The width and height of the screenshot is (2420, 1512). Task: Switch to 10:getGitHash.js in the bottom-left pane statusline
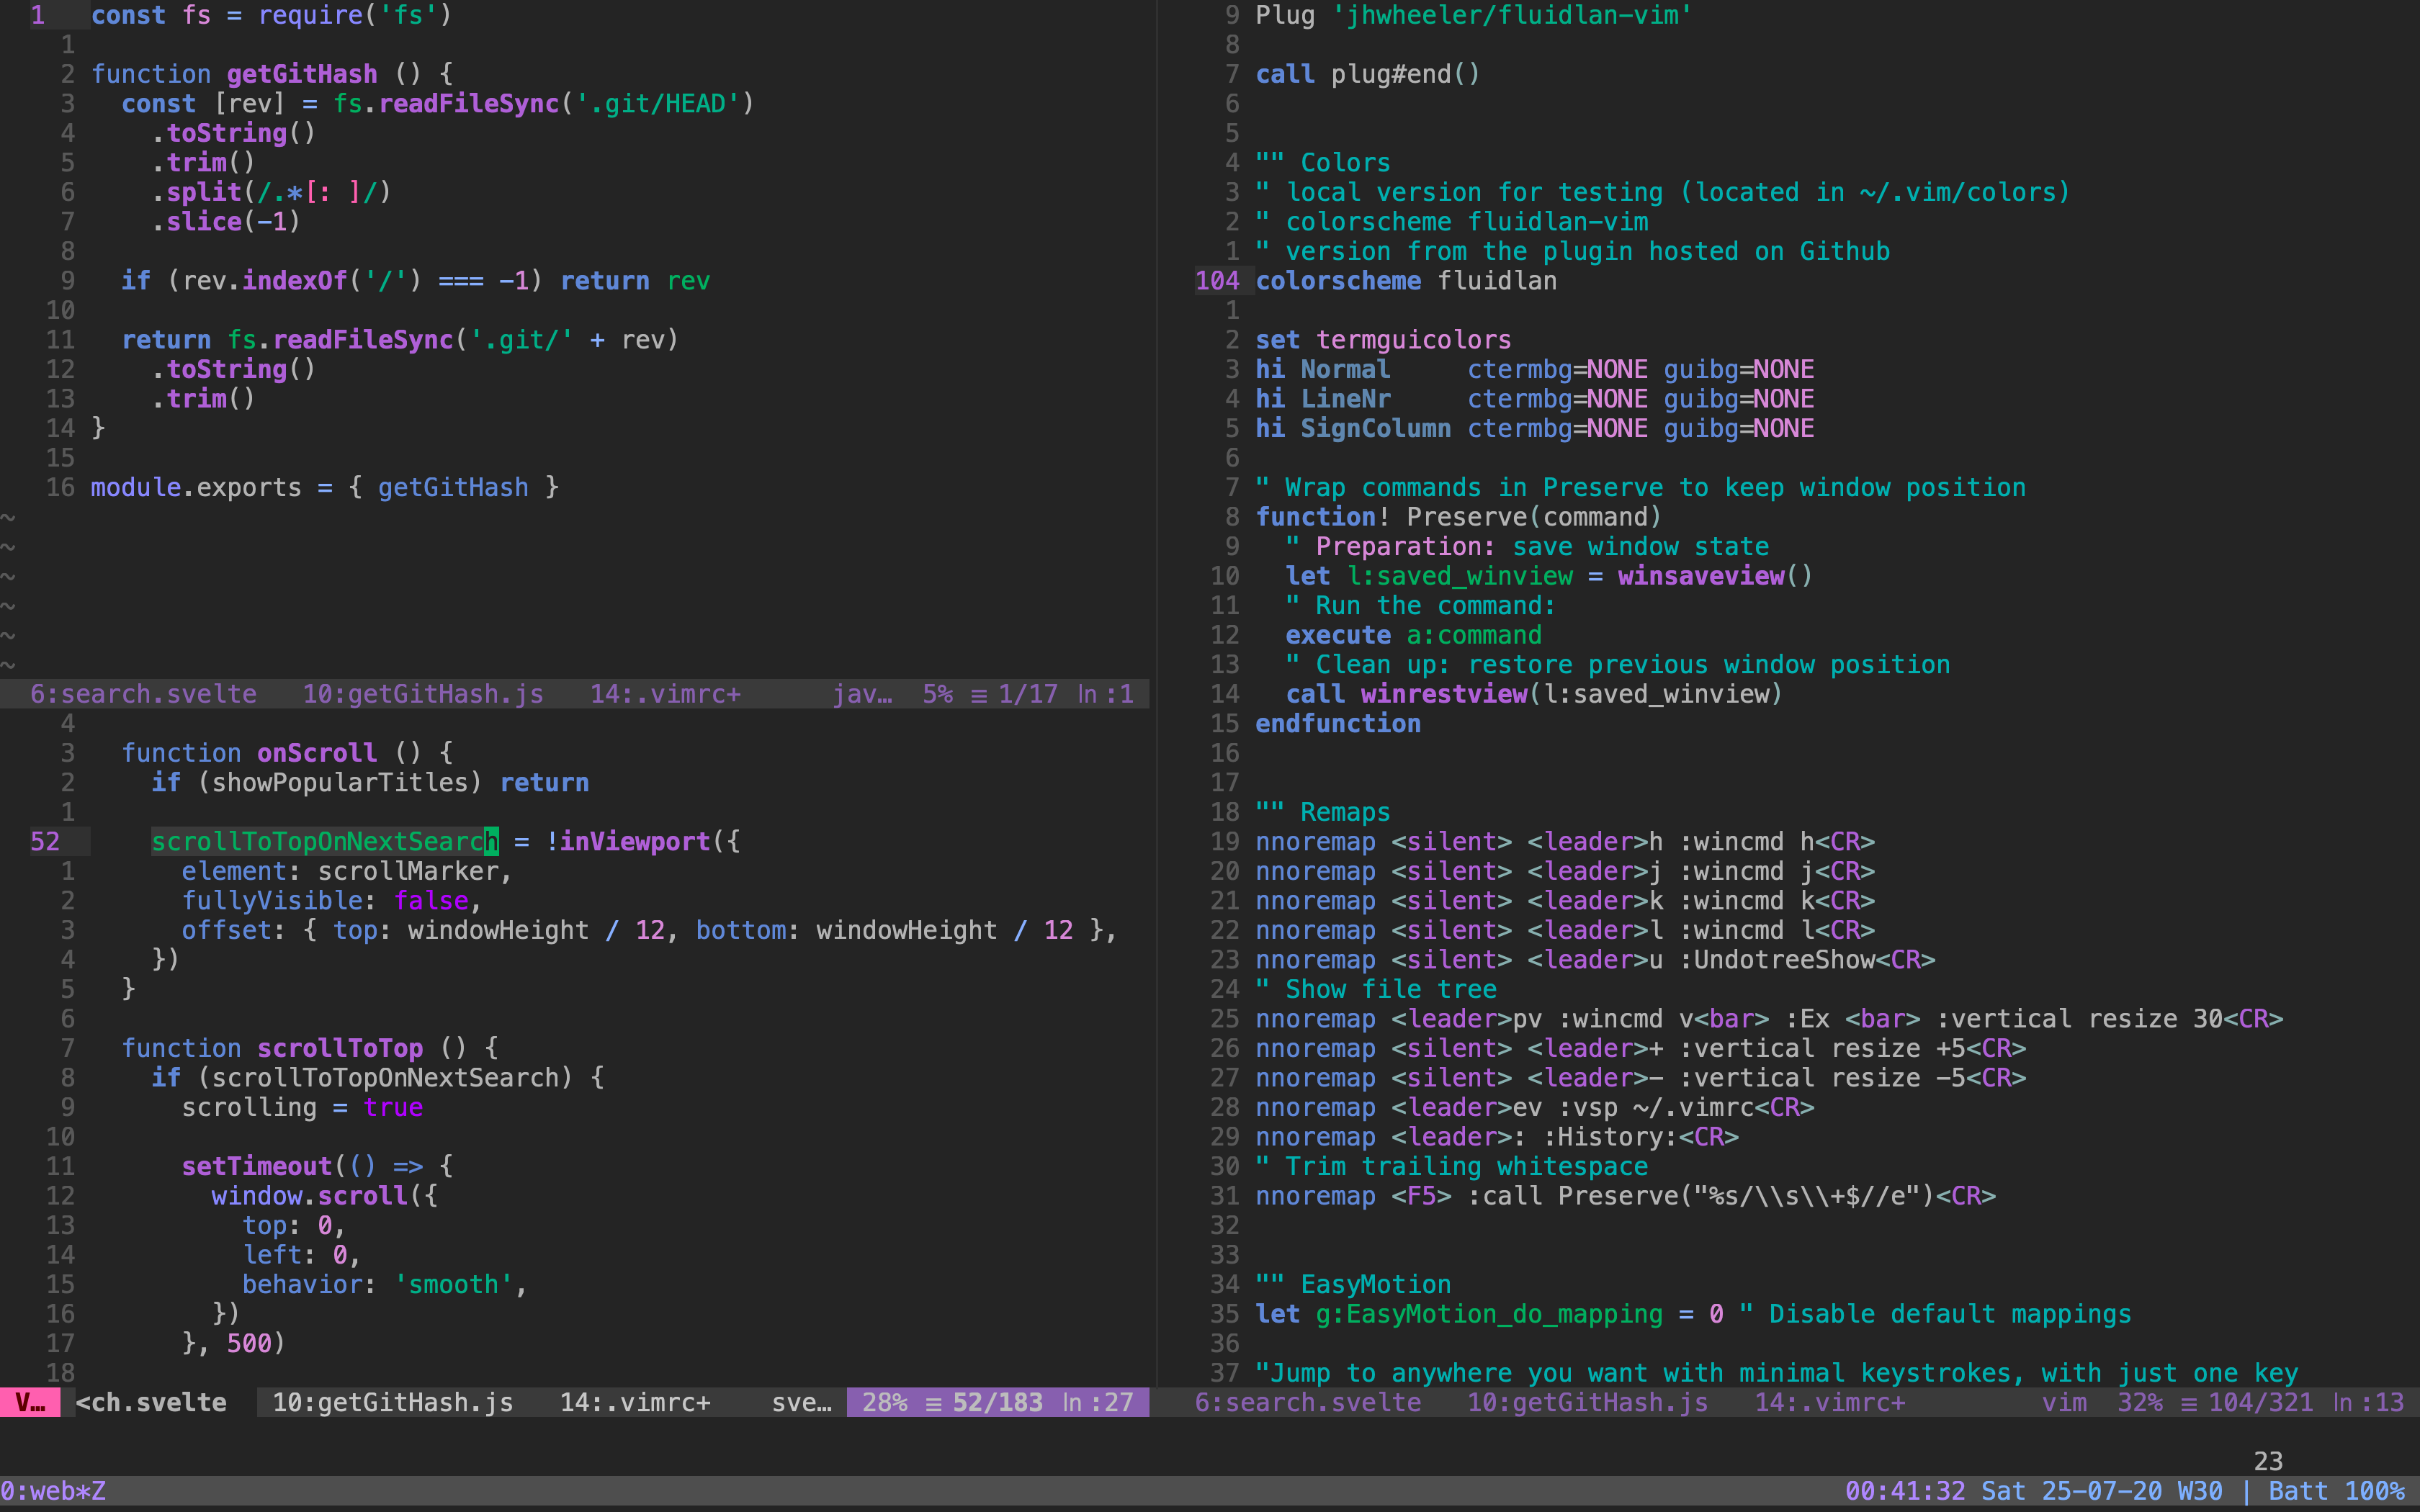point(393,1402)
